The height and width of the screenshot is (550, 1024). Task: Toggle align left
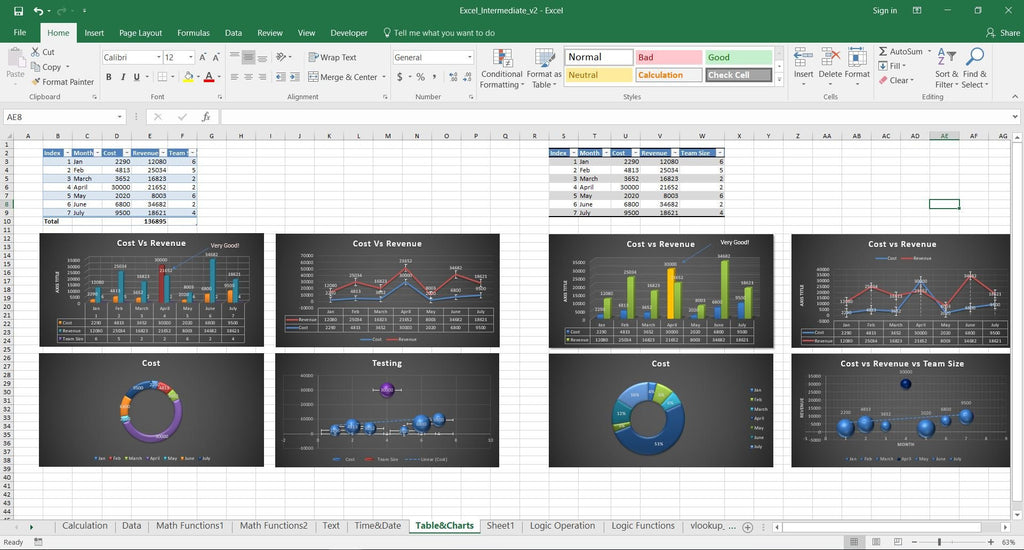click(x=234, y=77)
